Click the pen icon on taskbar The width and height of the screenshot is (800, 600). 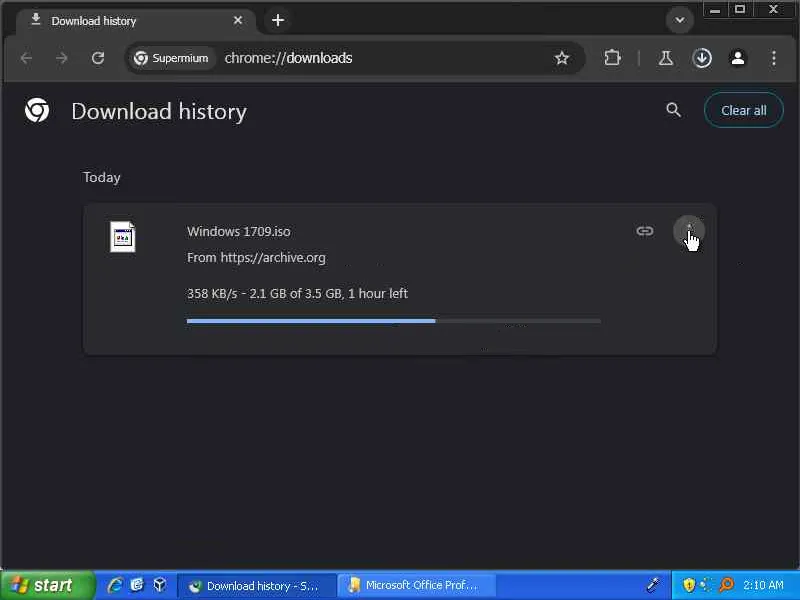(x=653, y=585)
